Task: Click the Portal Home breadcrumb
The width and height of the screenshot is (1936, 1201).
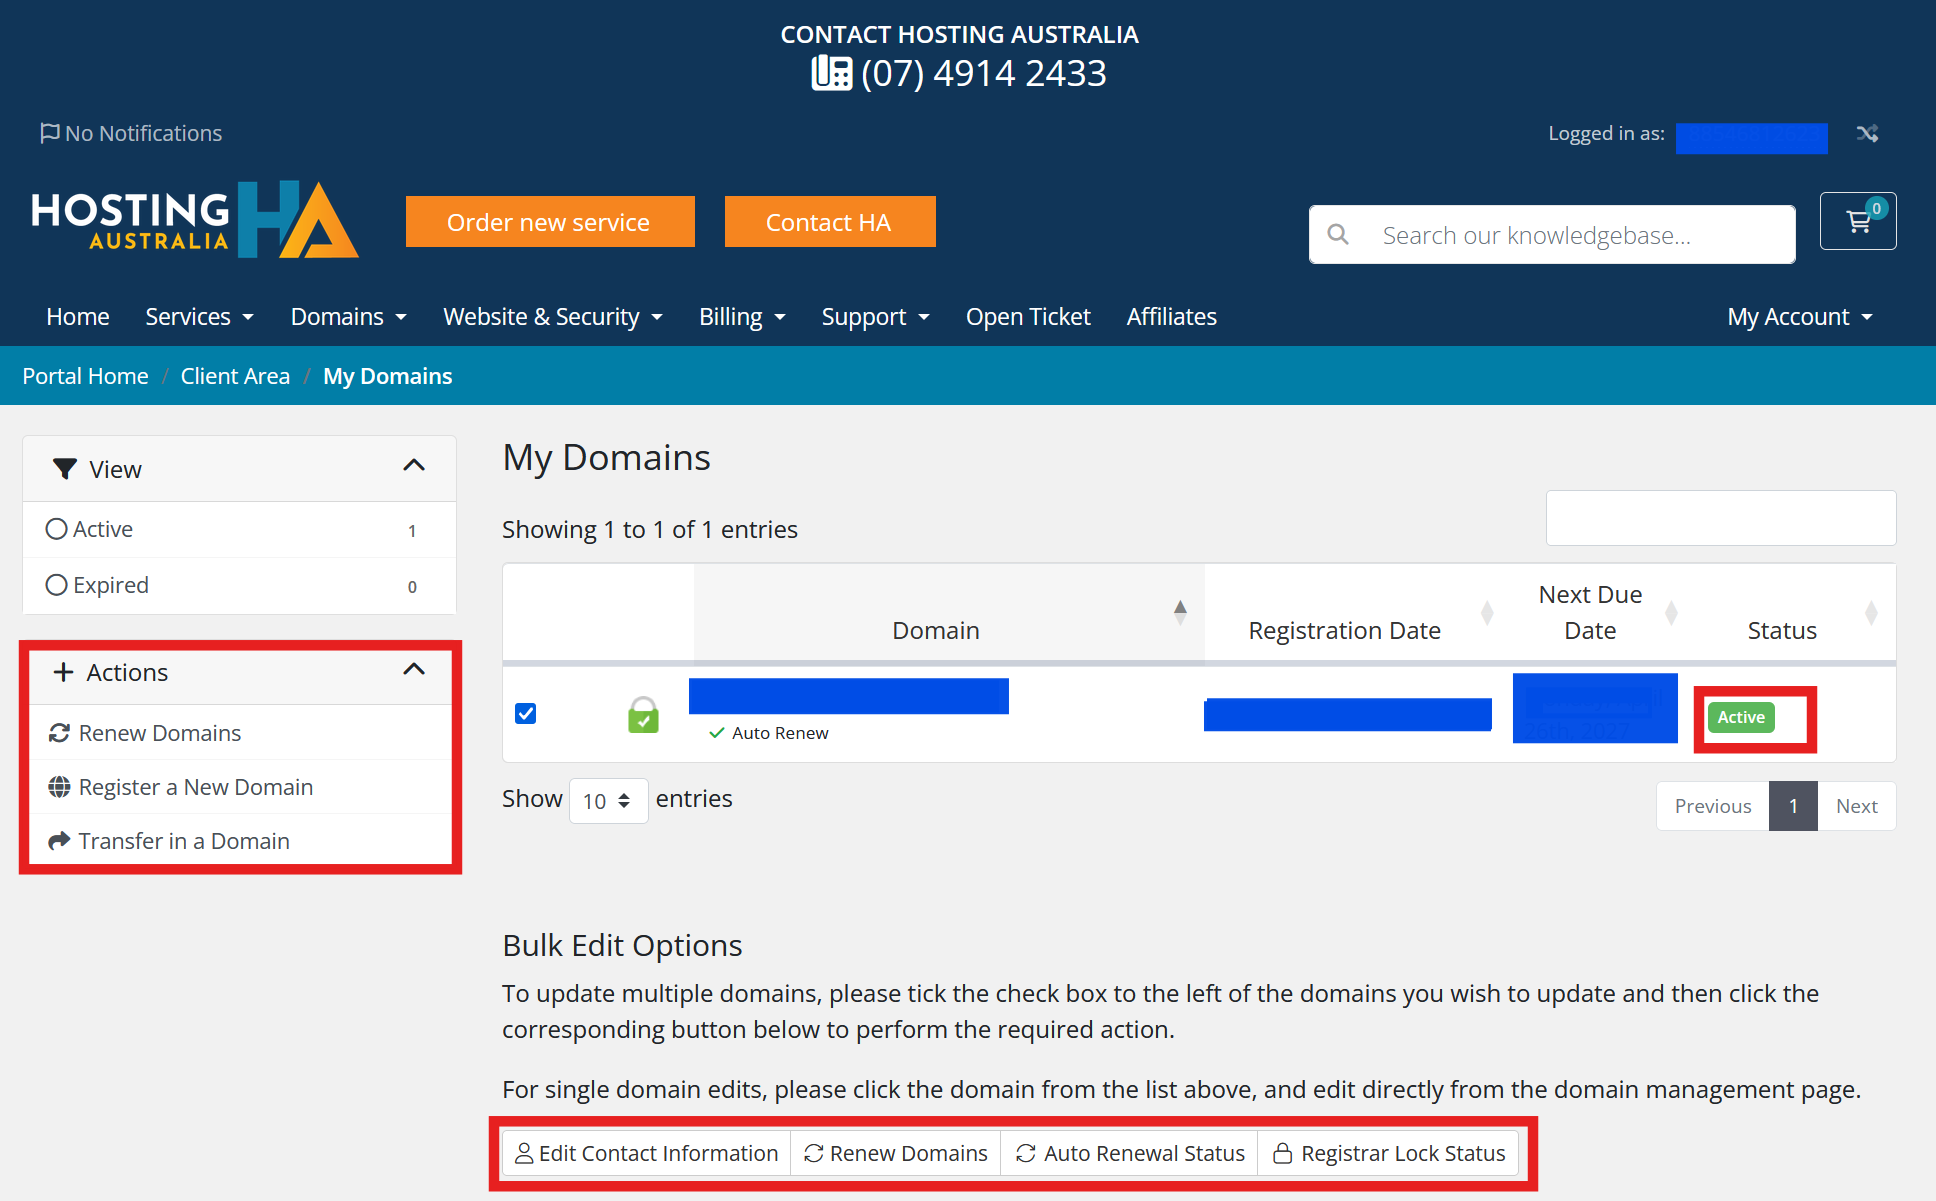Action: [x=85, y=376]
